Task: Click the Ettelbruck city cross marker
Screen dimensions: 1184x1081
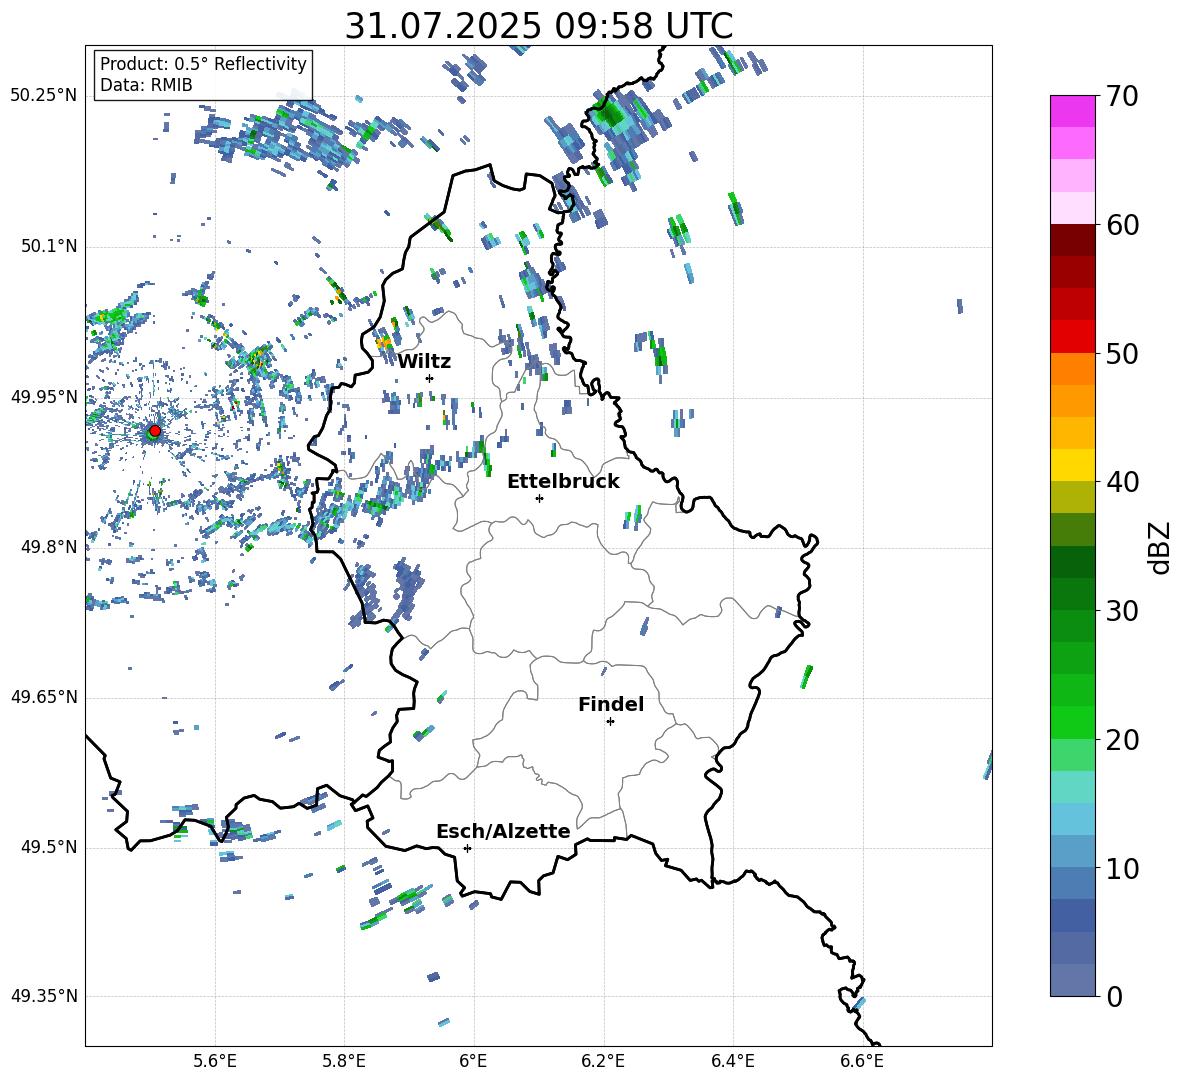Action: 539,498
